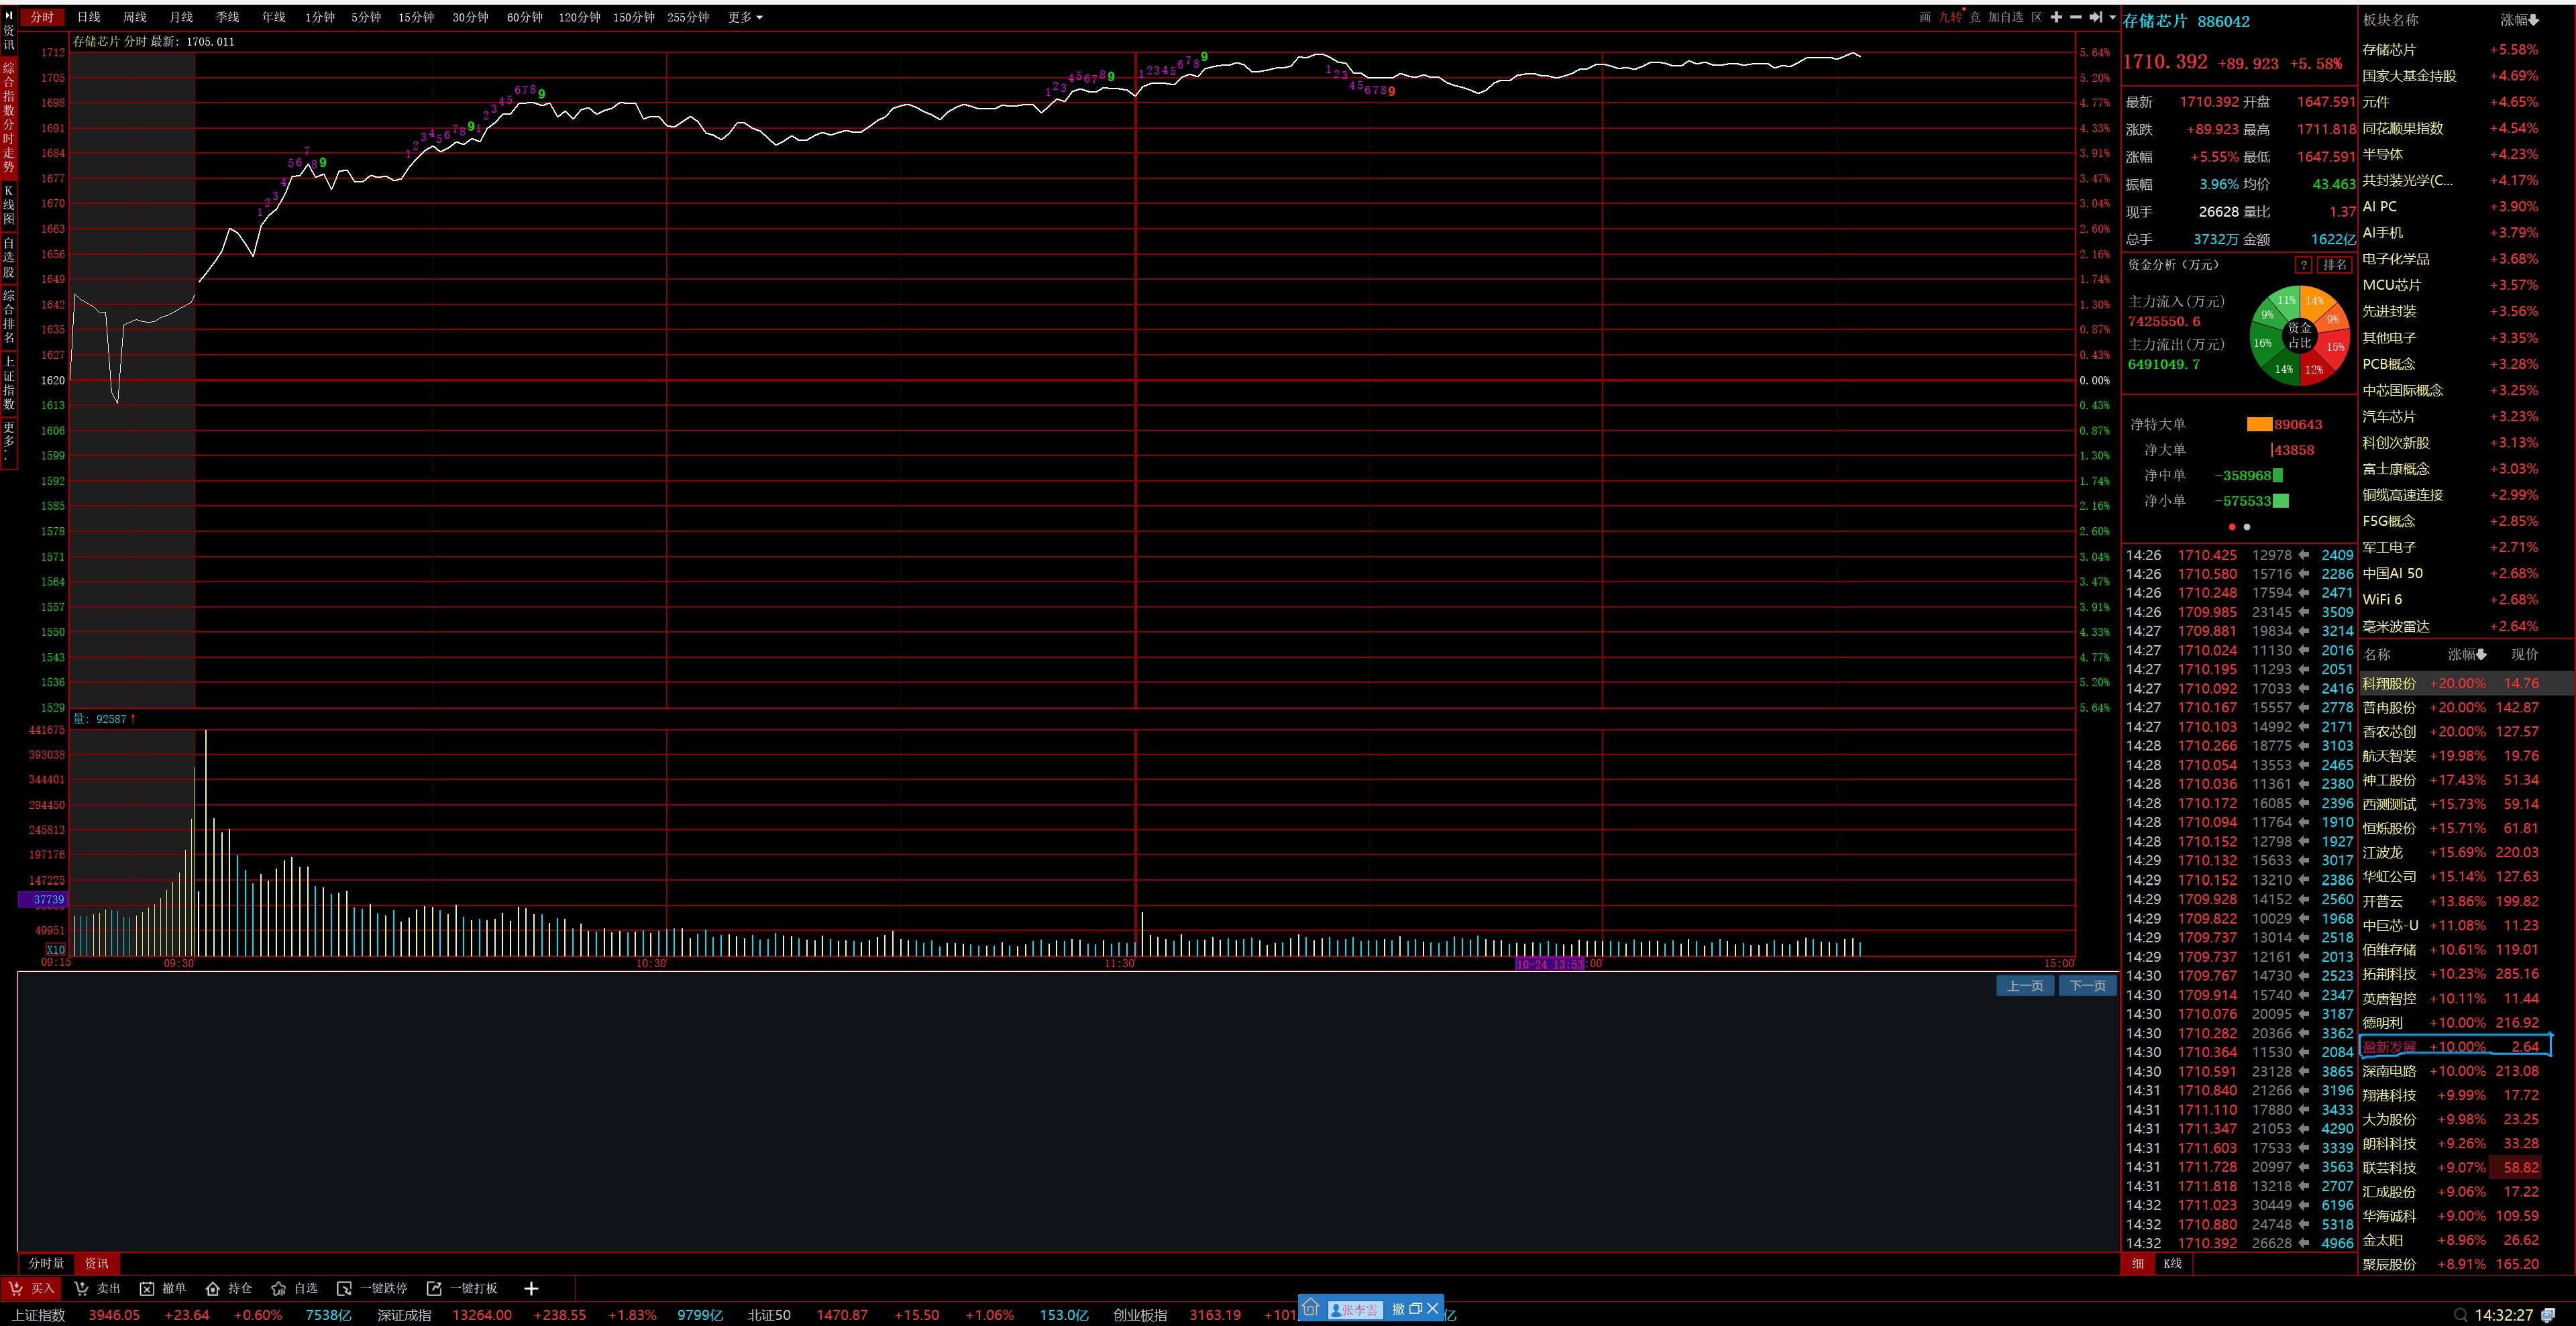Switch to 日线 daily chart tab
This screenshot has height=1326, width=2576.
tap(88, 17)
